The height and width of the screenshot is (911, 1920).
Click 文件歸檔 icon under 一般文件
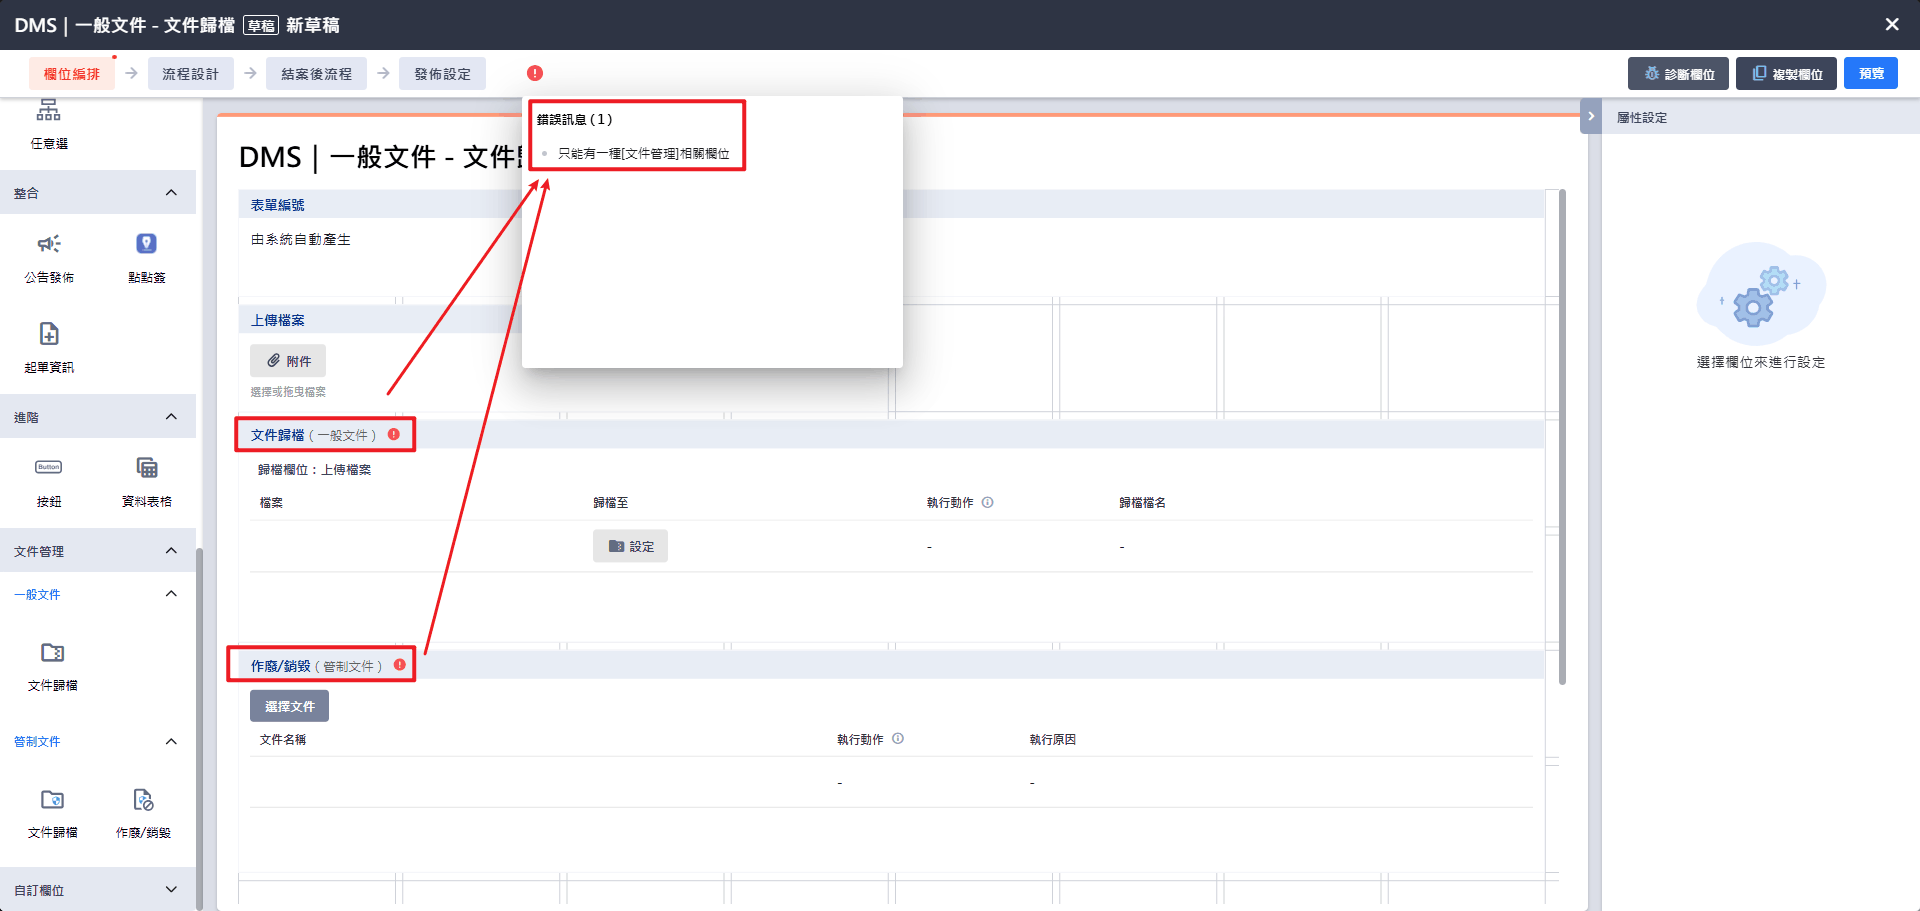click(x=52, y=655)
